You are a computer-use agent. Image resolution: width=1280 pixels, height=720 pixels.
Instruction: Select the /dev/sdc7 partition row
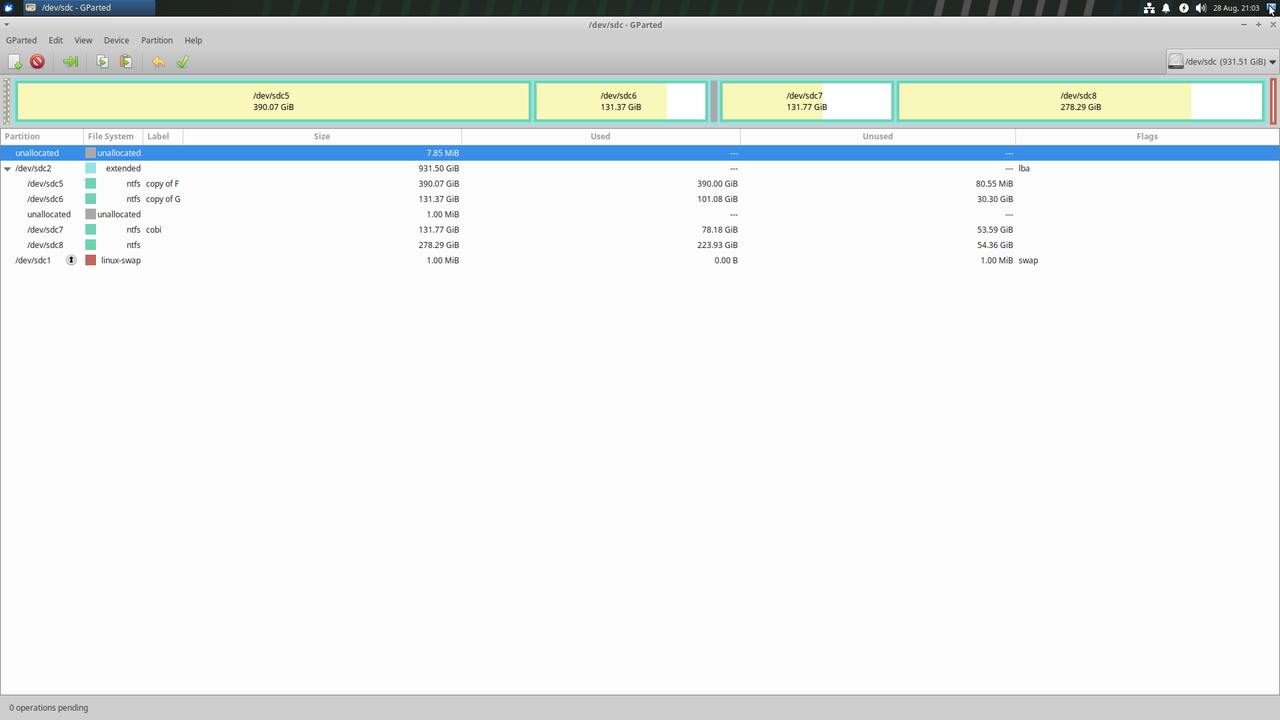[x=640, y=230]
